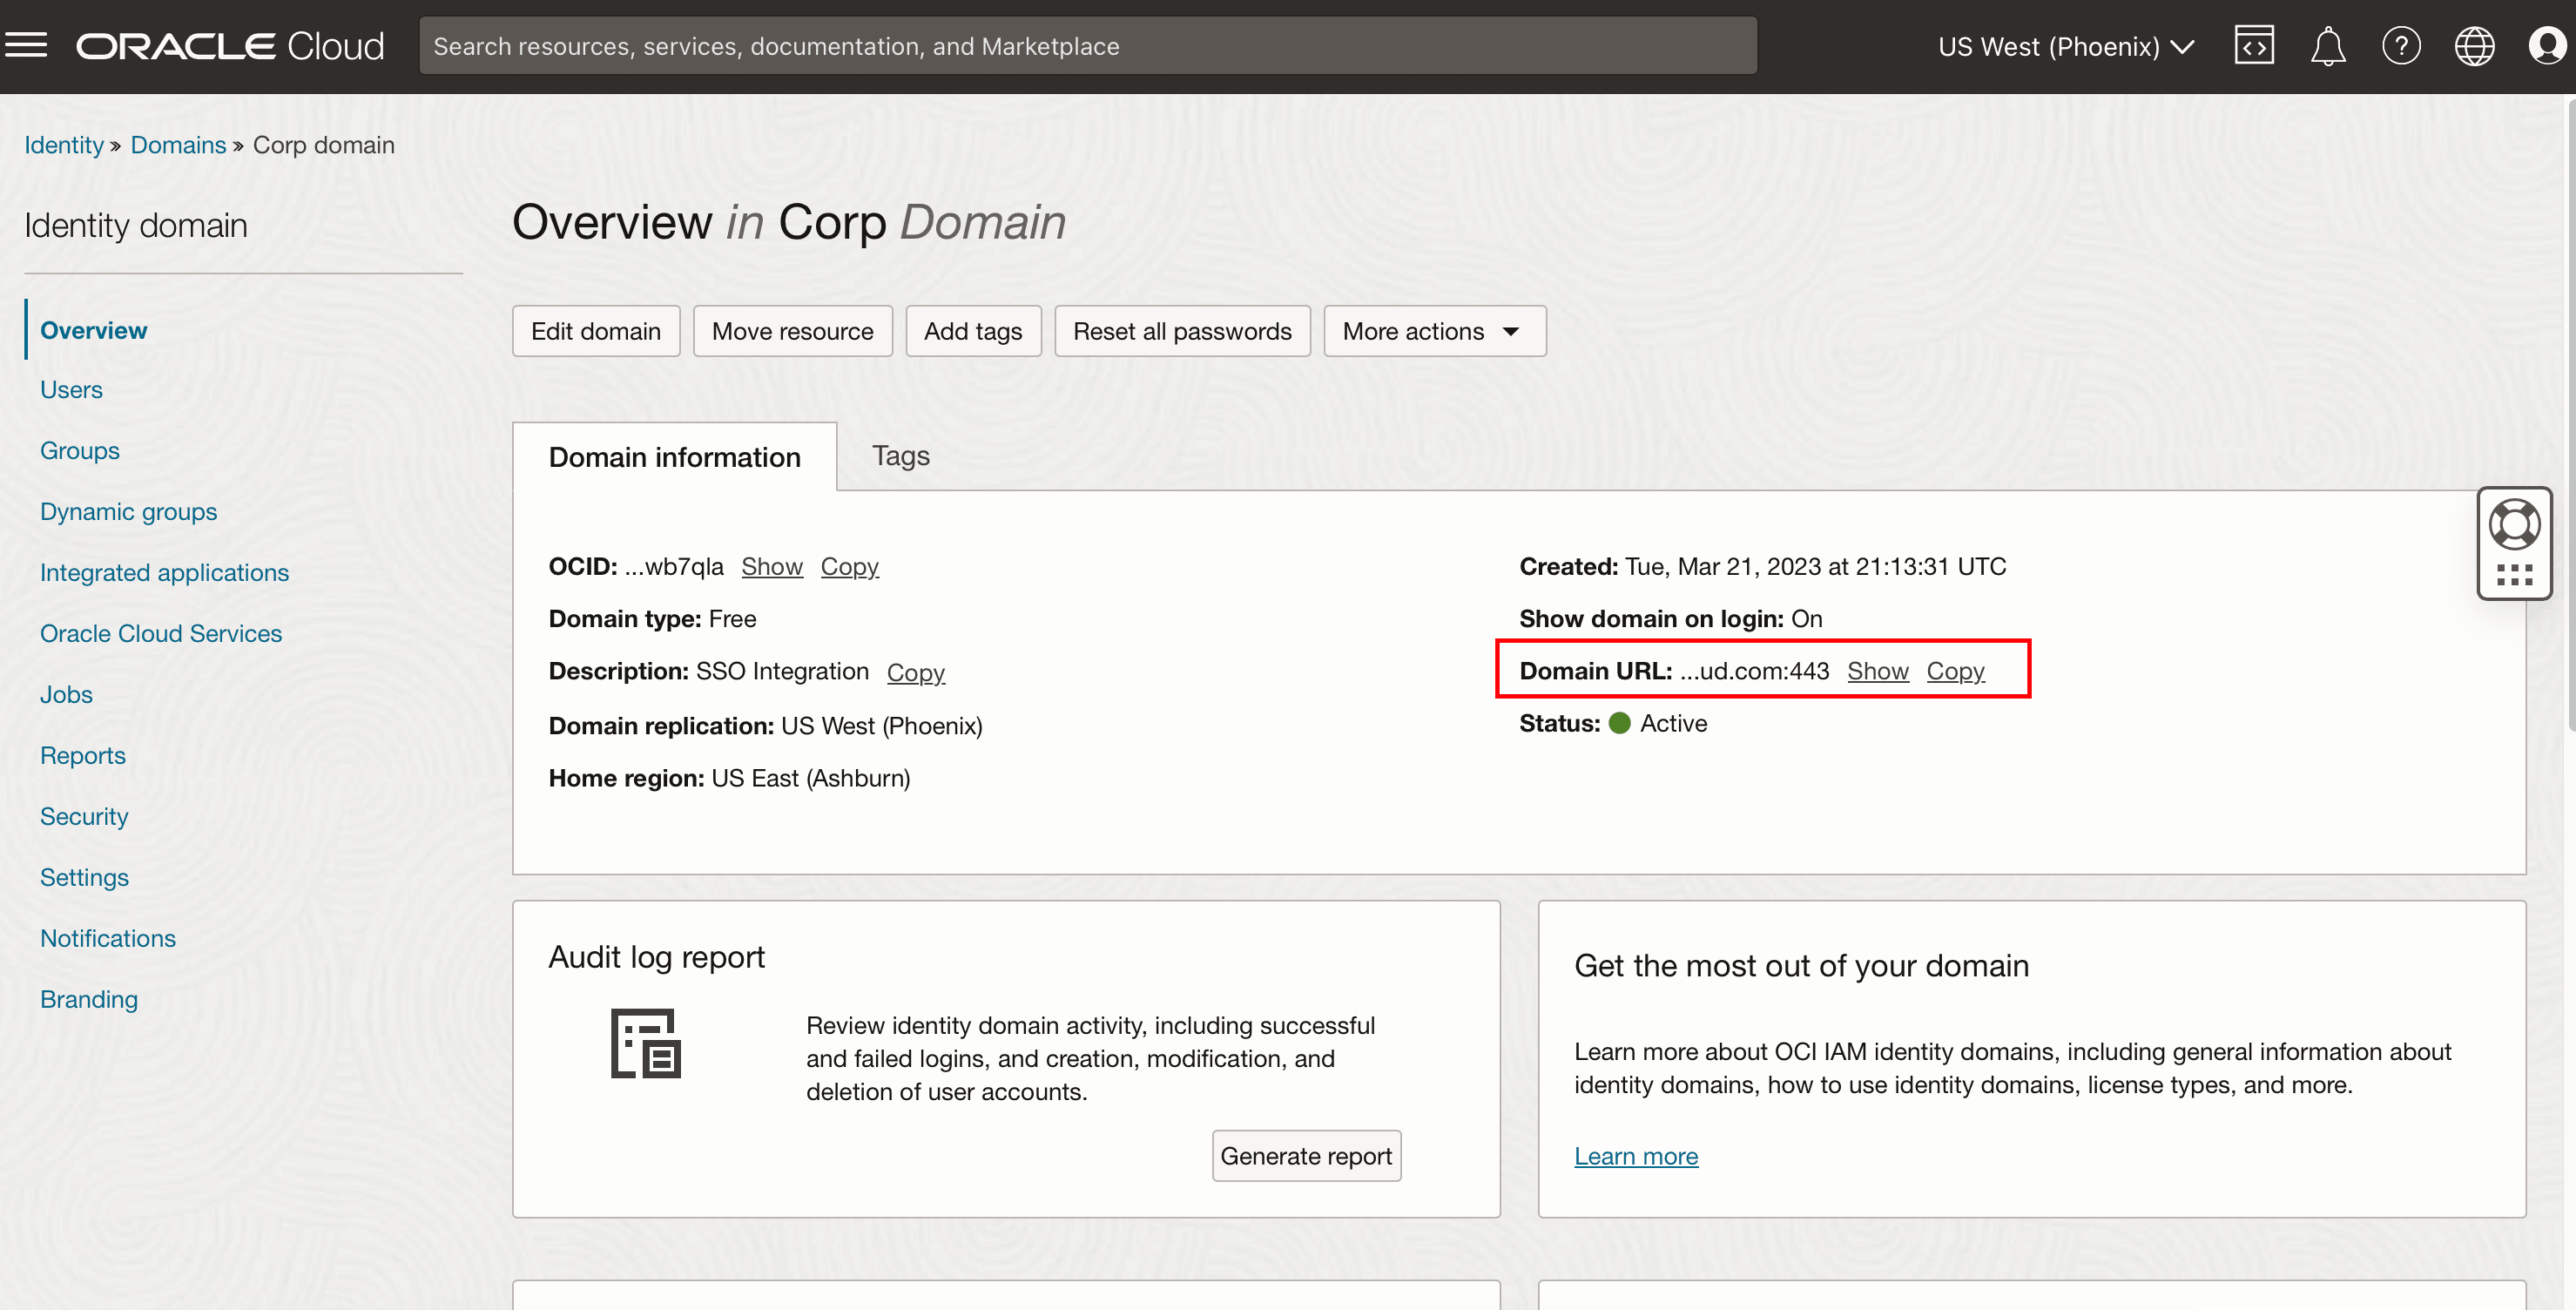Copy the Description text
The image size is (2576, 1310).
point(916,673)
